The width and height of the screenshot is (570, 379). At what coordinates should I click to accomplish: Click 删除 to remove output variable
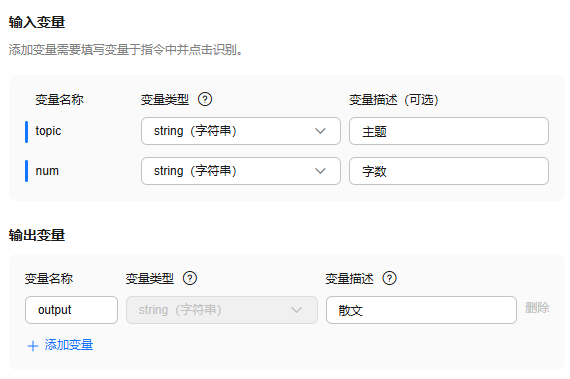click(x=537, y=308)
